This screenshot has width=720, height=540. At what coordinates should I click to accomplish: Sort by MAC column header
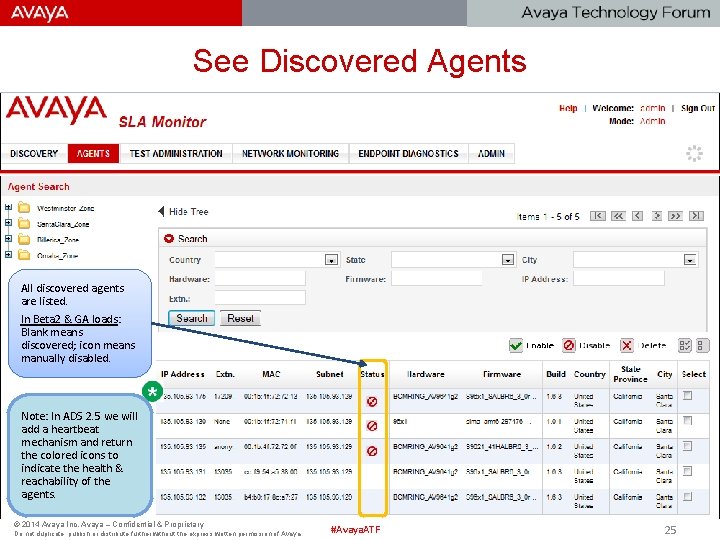(x=271, y=374)
